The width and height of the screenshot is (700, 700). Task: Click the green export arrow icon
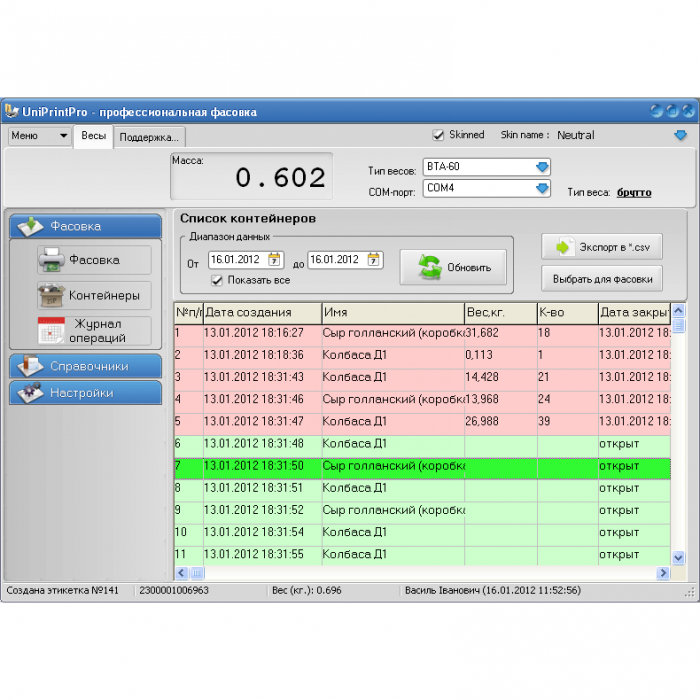[564, 246]
